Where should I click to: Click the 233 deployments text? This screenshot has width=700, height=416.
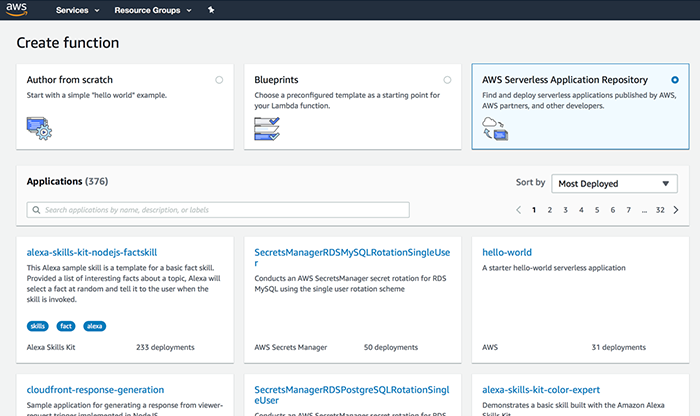165,347
